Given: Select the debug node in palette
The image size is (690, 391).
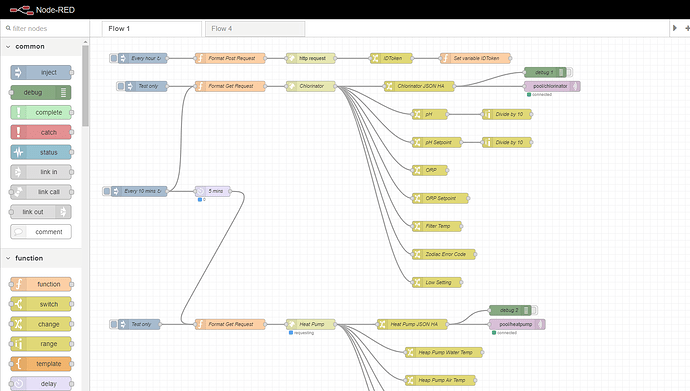Looking at the screenshot, I should pos(41,92).
